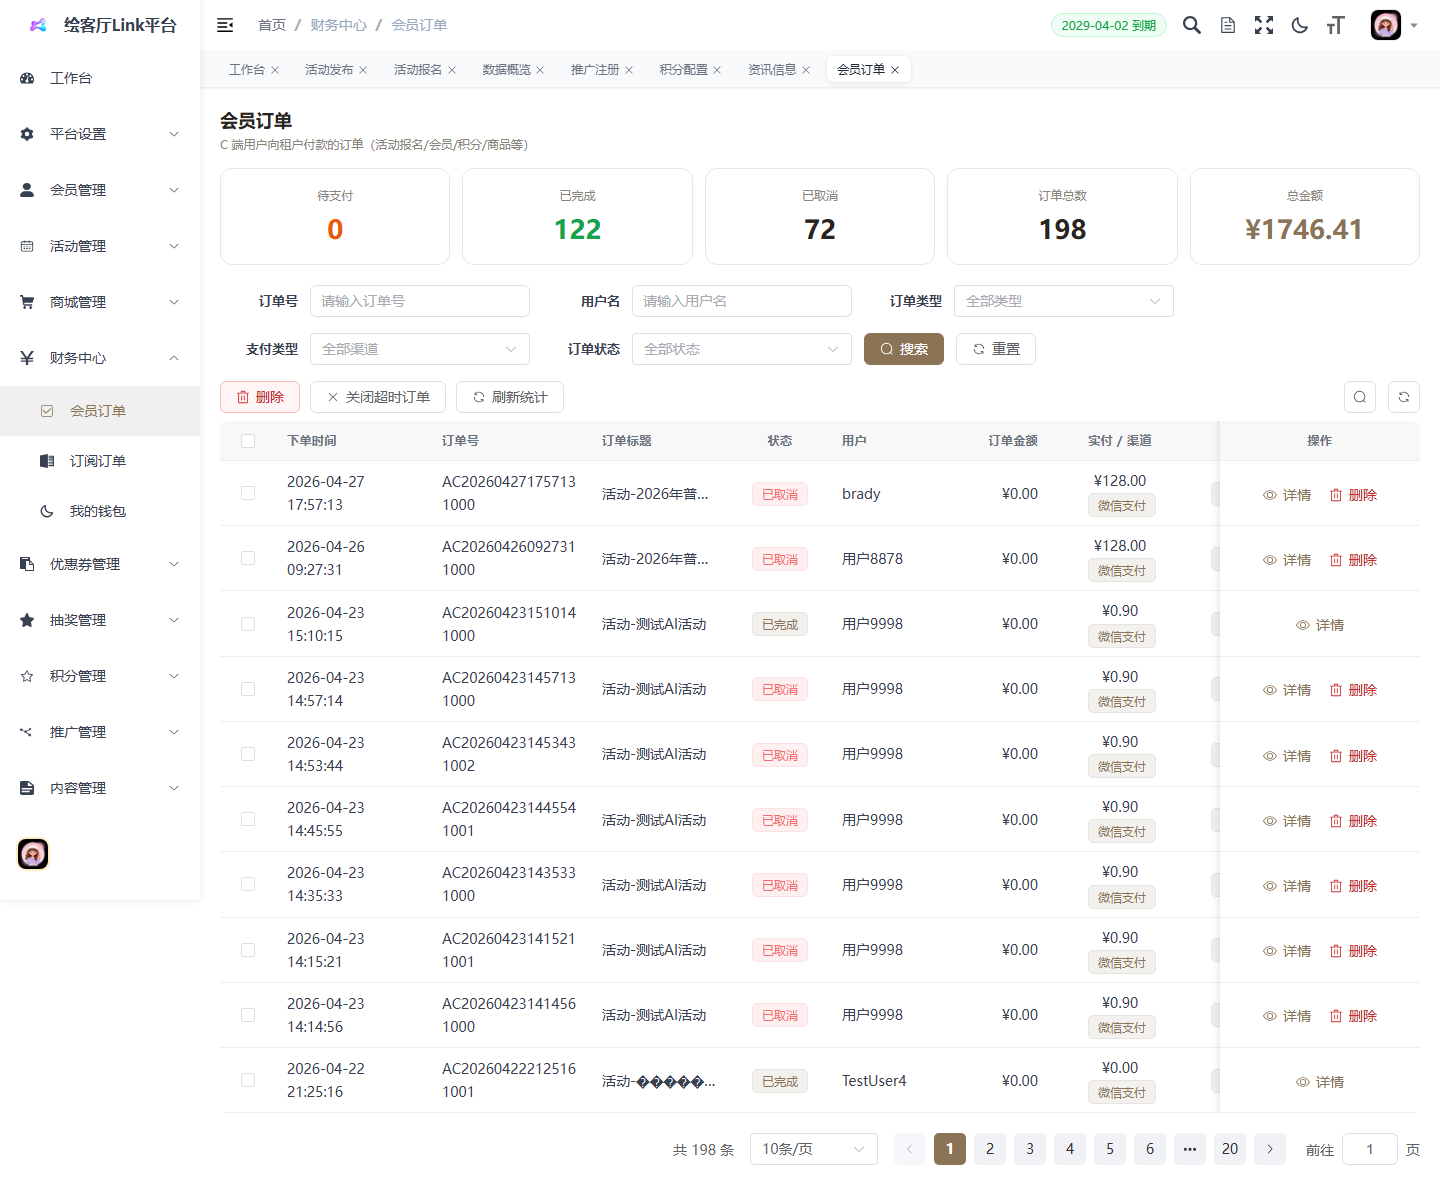The width and height of the screenshot is (1440, 1185).
Task: Check the row for order AC20260423145713
Action: pyautogui.click(x=248, y=689)
